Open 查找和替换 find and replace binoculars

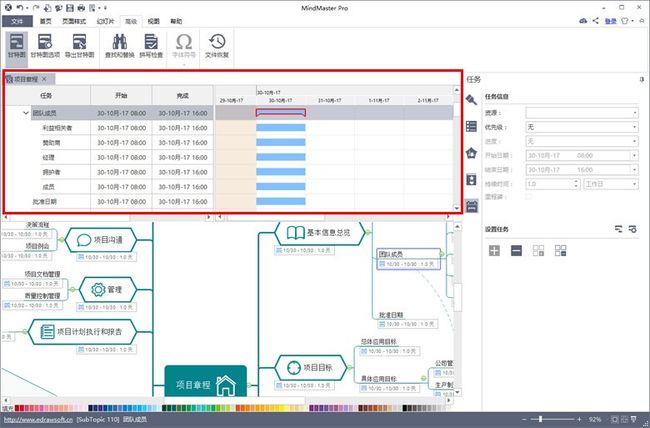[x=119, y=46]
